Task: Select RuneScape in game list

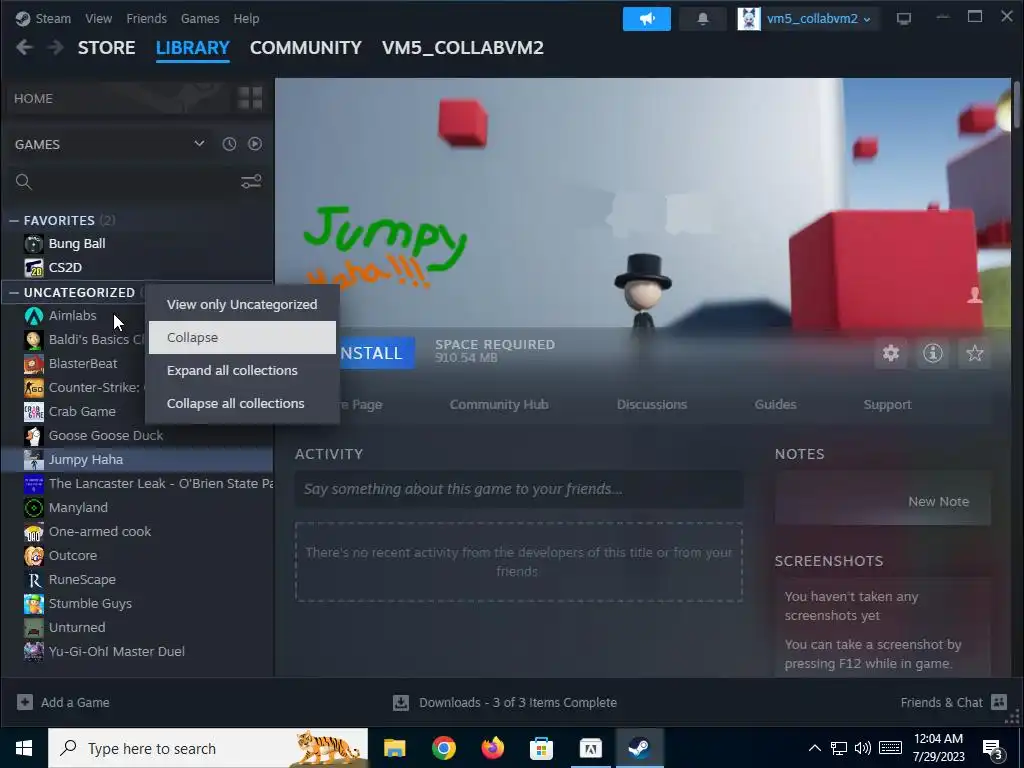Action: pos(137,579)
